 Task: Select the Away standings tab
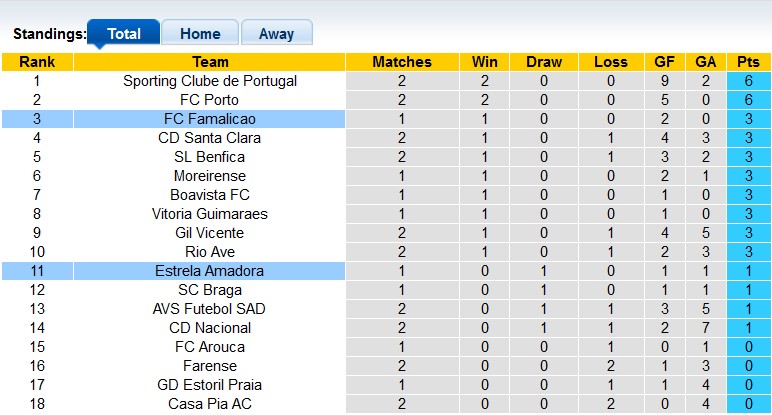[276, 33]
